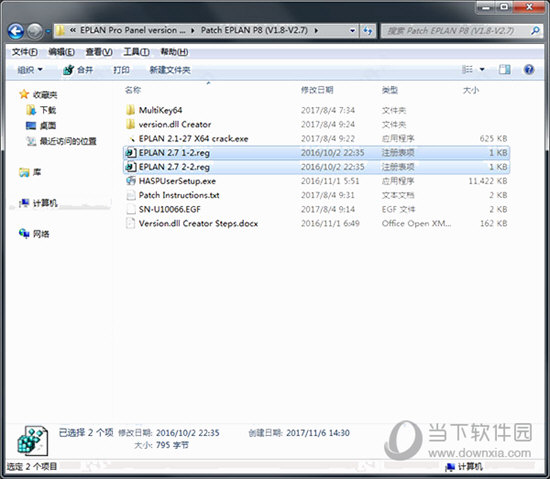Sort by the 大小 column header
This screenshot has height=479, width=550.
click(x=471, y=90)
